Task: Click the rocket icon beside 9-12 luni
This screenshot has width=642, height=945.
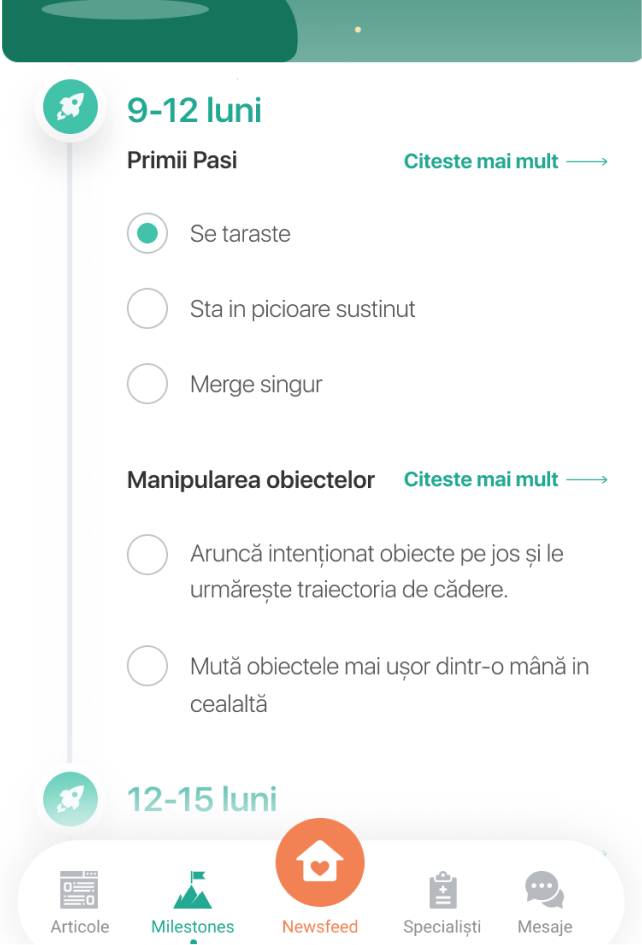Action: (x=71, y=107)
